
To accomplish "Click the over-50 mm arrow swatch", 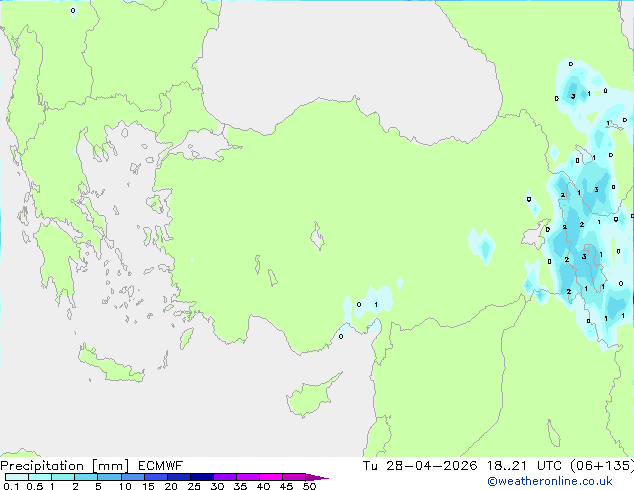I will [316, 478].
